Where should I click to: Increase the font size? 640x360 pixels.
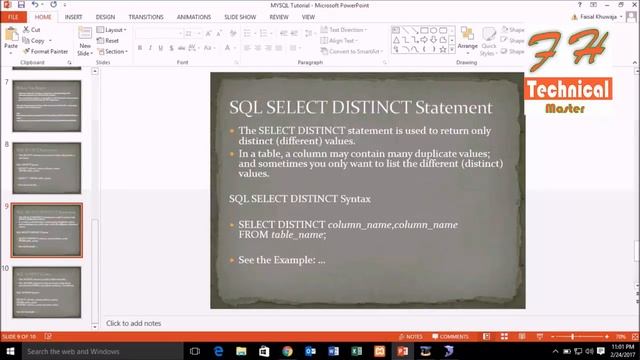[209, 33]
